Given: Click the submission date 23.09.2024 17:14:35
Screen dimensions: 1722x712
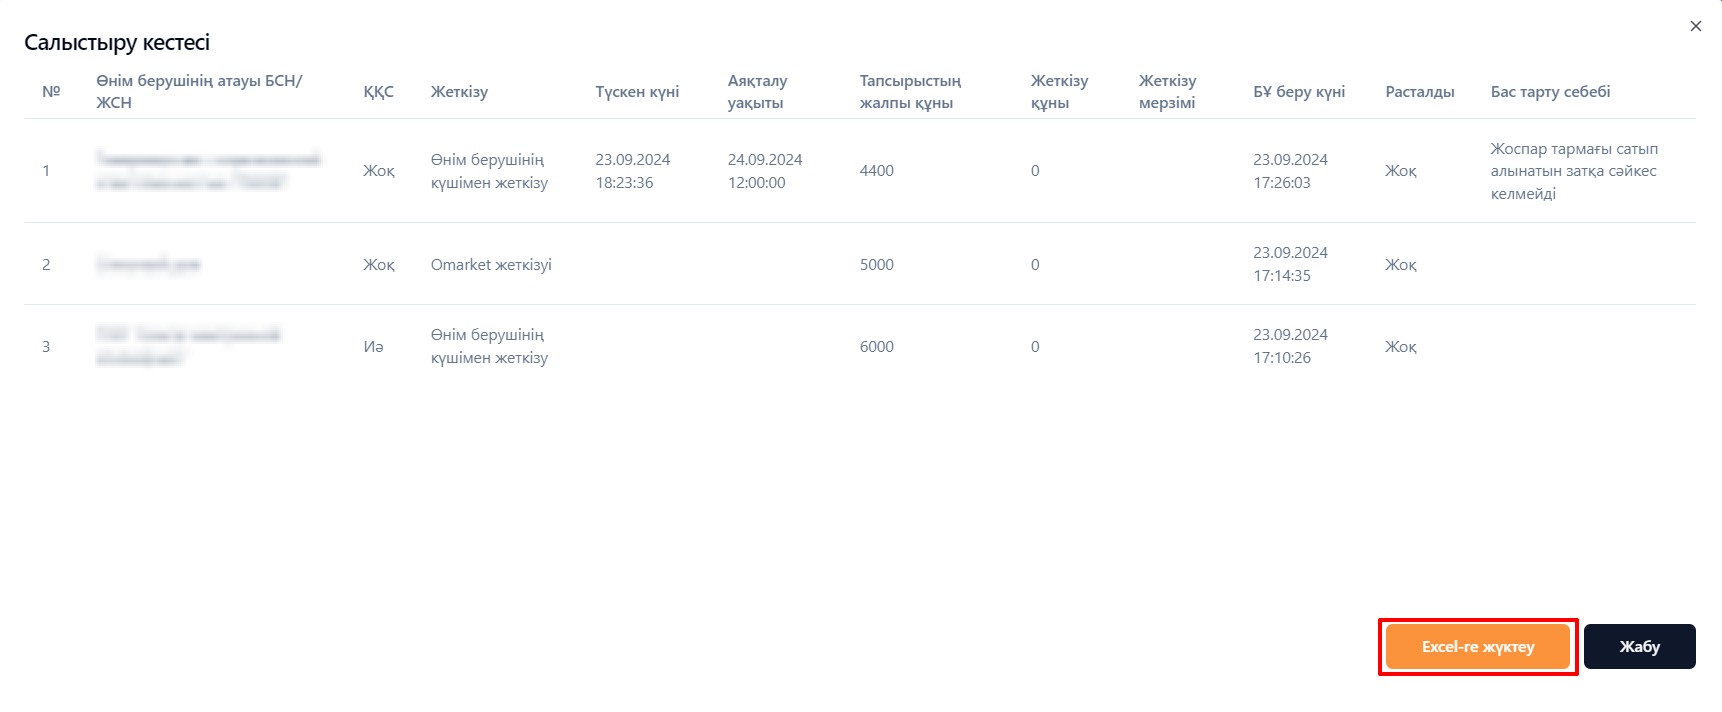Looking at the screenshot, I should coord(1290,264).
